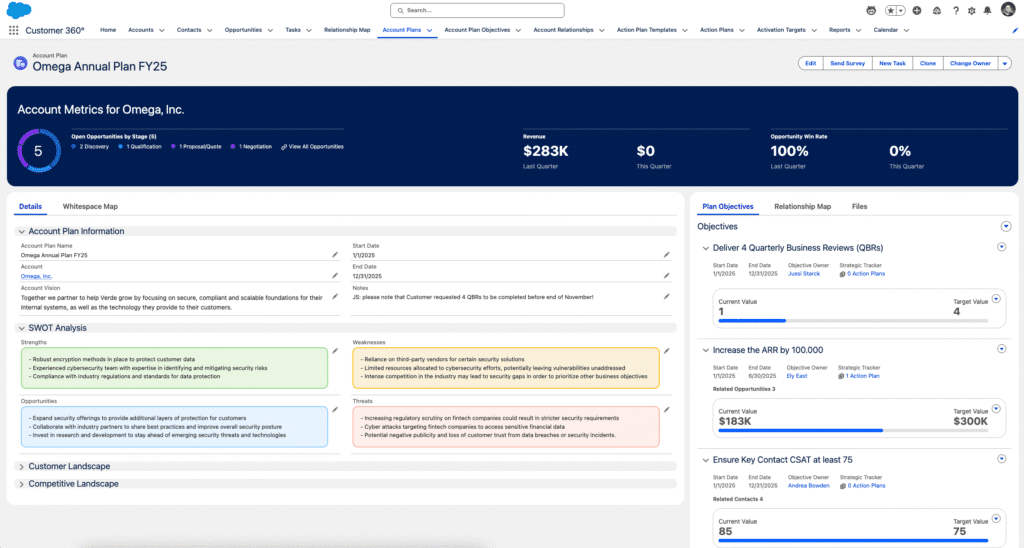Switch to the Relationship Map panel tab

tap(803, 206)
